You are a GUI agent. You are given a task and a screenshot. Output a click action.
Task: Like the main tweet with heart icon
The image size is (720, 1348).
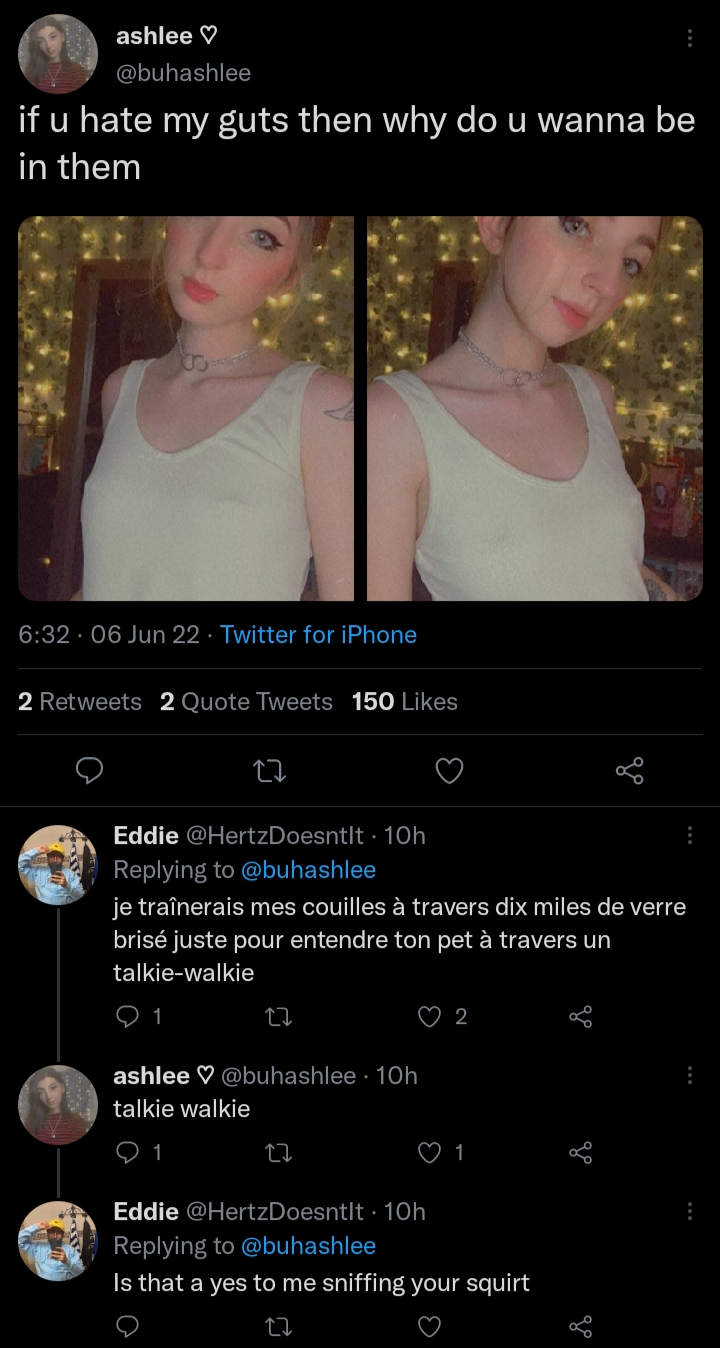[x=450, y=770]
